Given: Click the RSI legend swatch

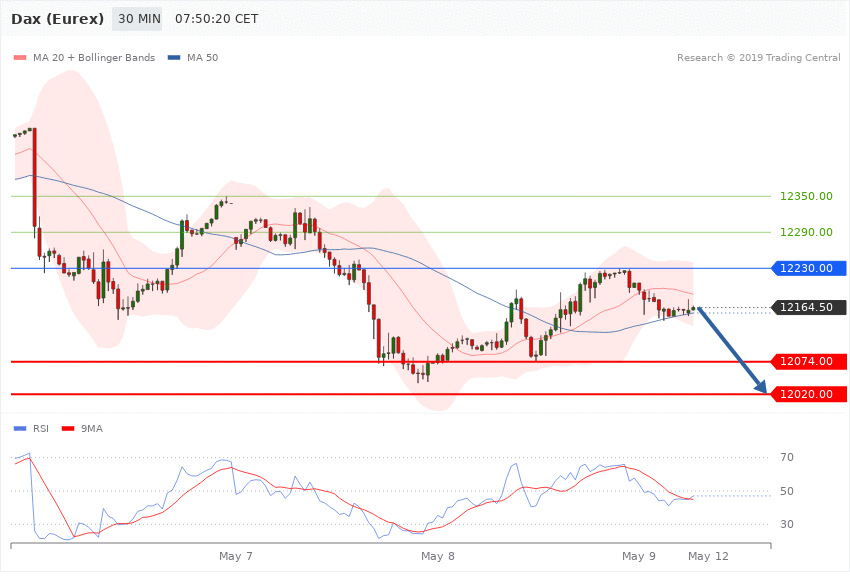Looking at the screenshot, I should [x=20, y=429].
